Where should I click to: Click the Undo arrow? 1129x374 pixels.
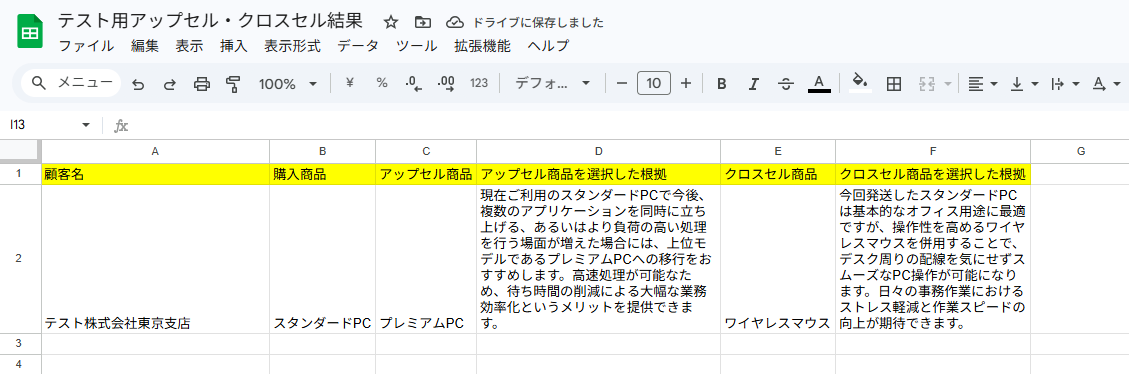[x=138, y=84]
